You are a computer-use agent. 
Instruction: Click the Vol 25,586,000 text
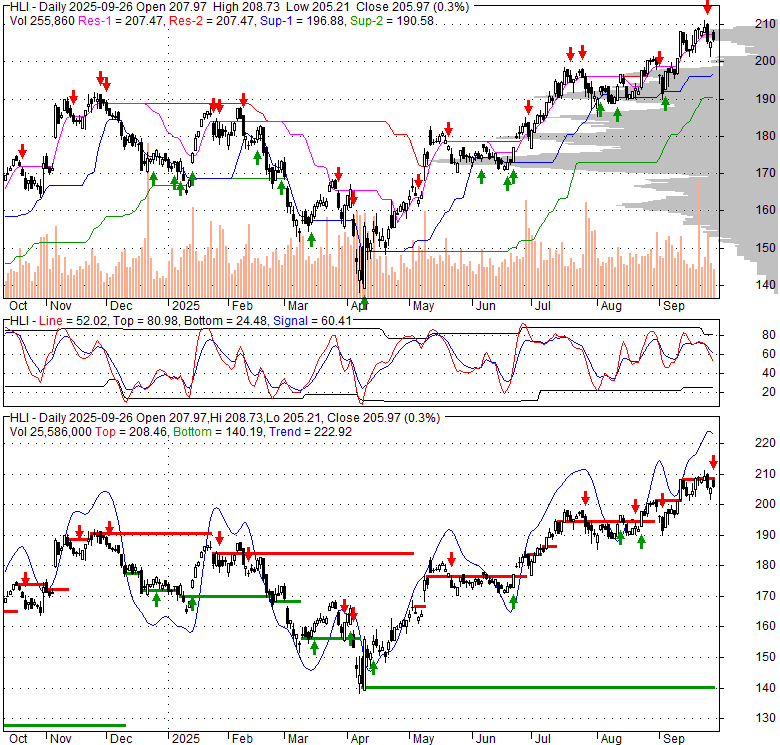[51, 432]
